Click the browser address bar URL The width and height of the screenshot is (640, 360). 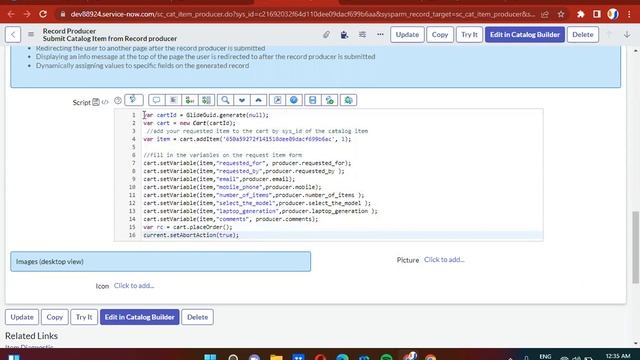[302, 14]
